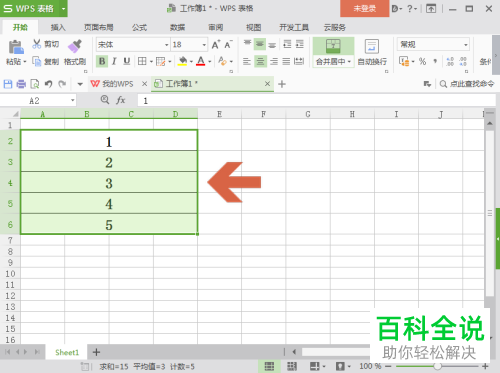Click the percent style icon
Viewport: 500px width, 373px height.
(x=422, y=61)
